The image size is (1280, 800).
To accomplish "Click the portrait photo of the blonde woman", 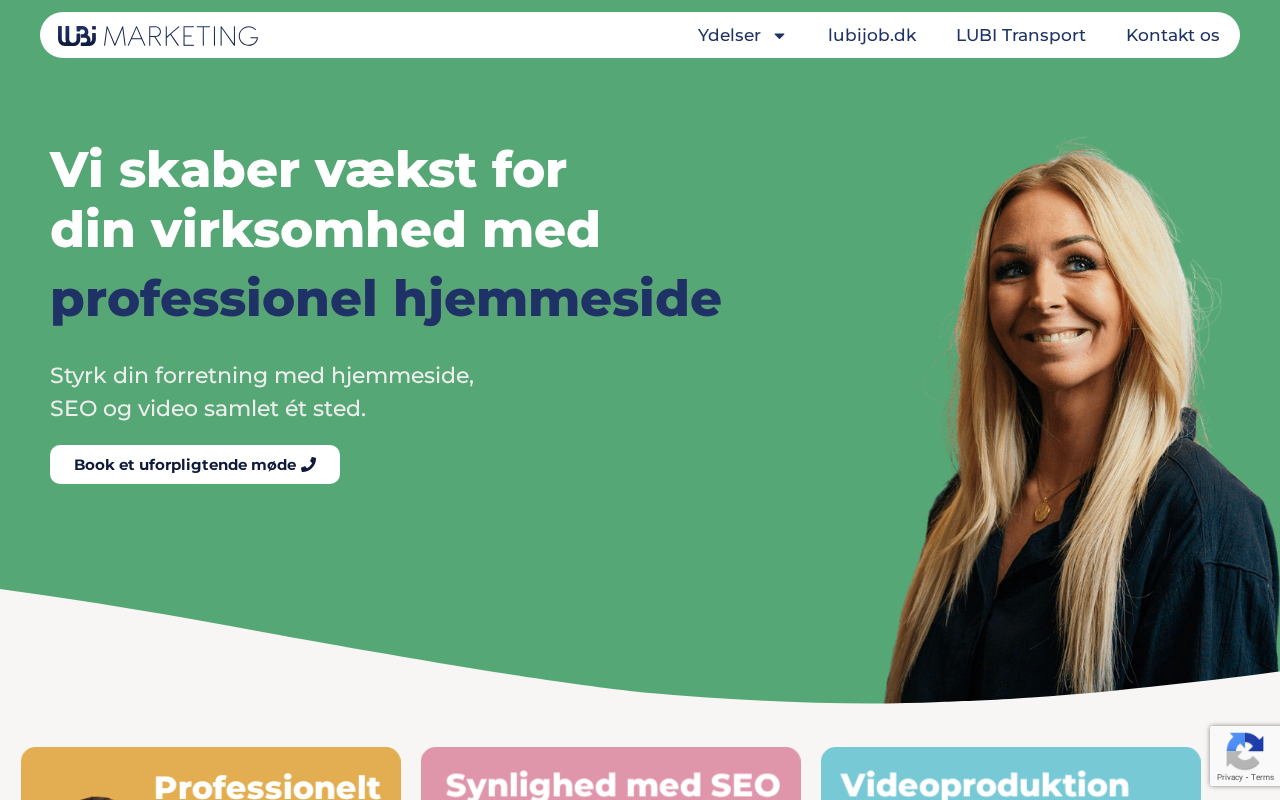I will [1080, 422].
